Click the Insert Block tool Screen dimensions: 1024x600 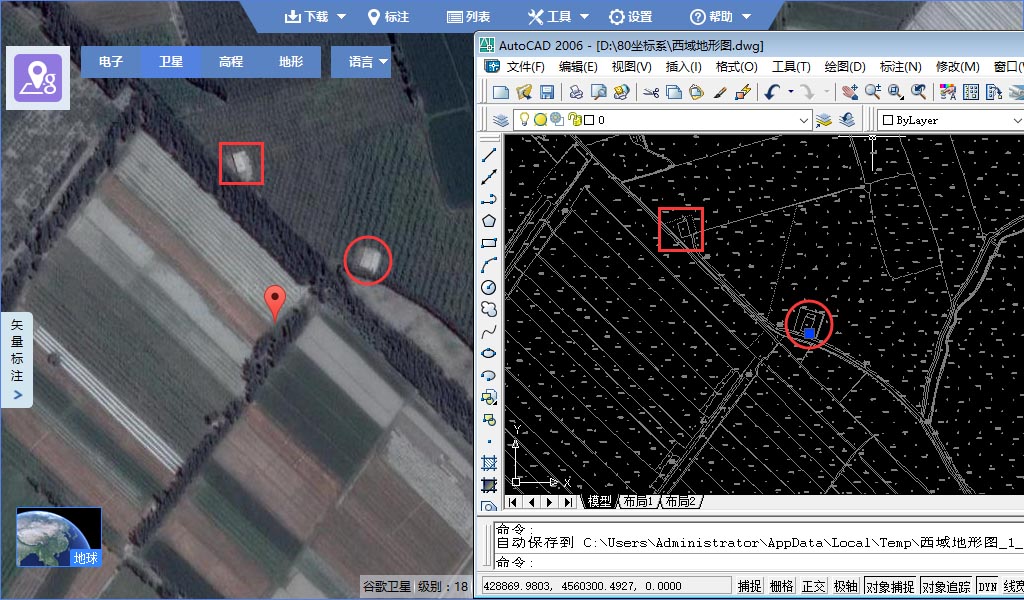(x=489, y=397)
